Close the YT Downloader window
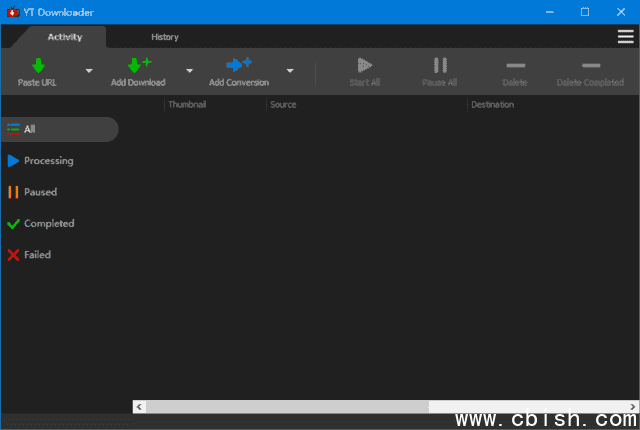The height and width of the screenshot is (430, 640). [x=621, y=12]
